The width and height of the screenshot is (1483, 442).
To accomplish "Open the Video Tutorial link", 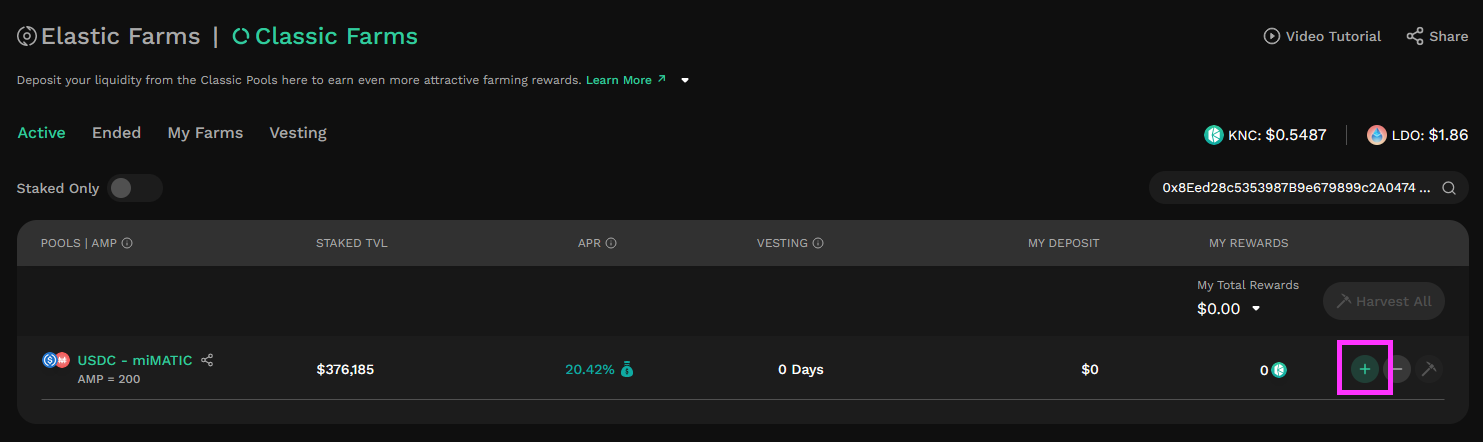I will 1322,36.
